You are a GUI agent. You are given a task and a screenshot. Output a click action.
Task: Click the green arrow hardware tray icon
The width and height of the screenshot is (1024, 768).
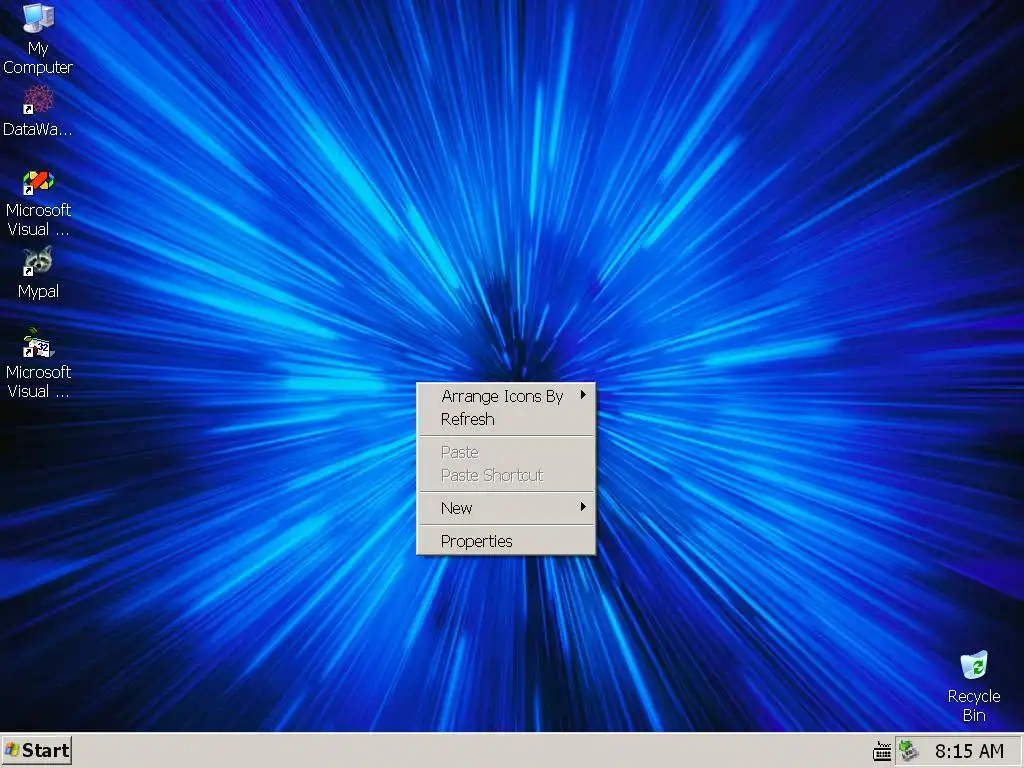[x=909, y=752]
